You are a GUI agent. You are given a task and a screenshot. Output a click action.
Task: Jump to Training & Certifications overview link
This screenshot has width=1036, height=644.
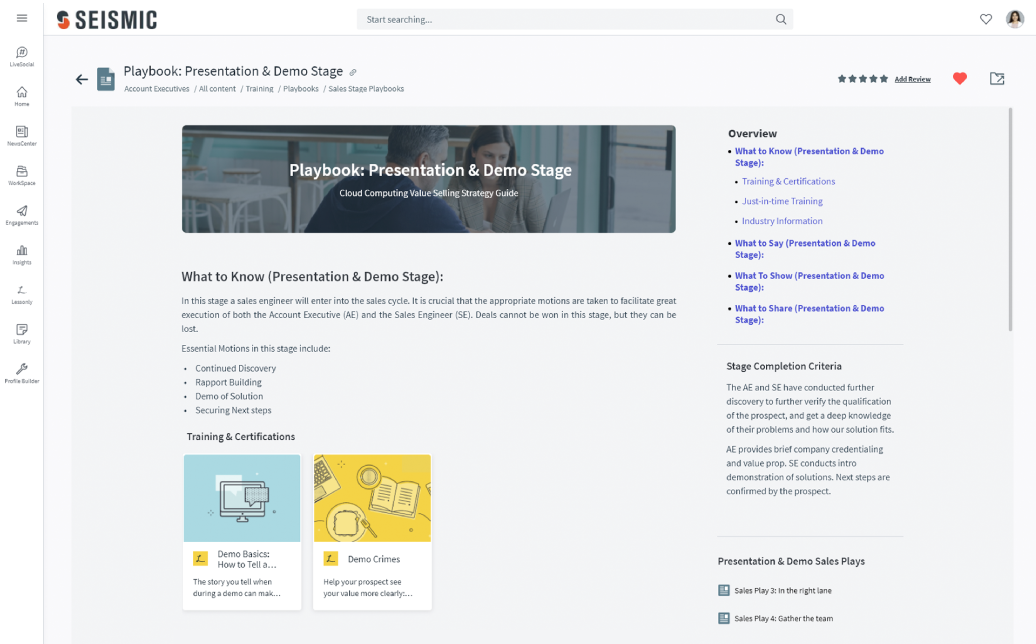[788, 181]
